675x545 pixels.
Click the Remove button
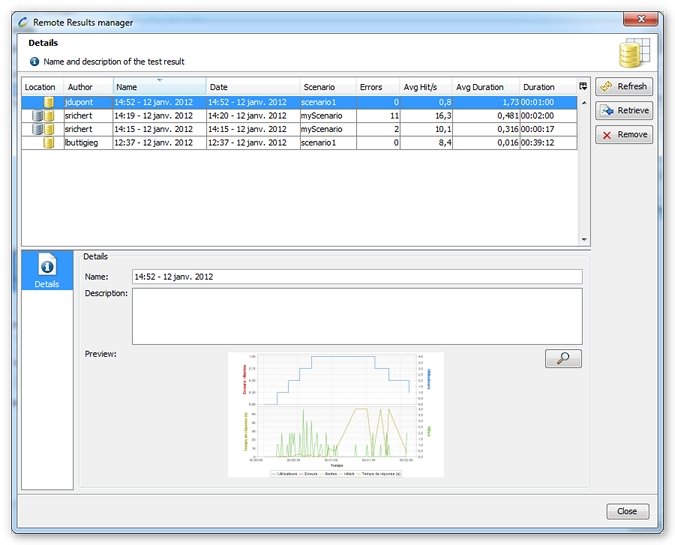point(624,135)
